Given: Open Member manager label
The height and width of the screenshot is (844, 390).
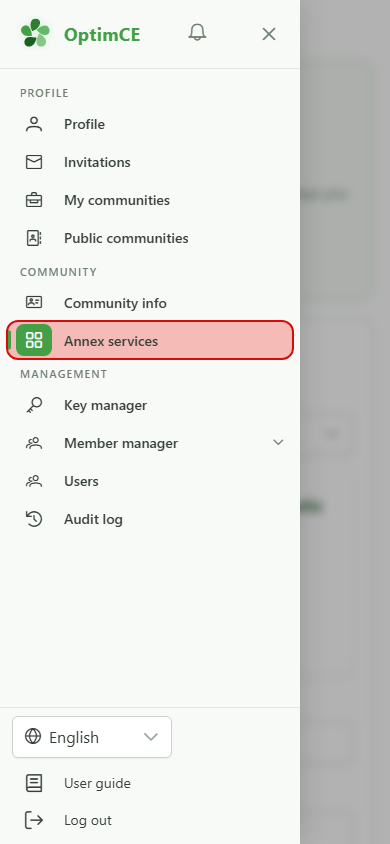Looking at the screenshot, I should click(x=121, y=444).
